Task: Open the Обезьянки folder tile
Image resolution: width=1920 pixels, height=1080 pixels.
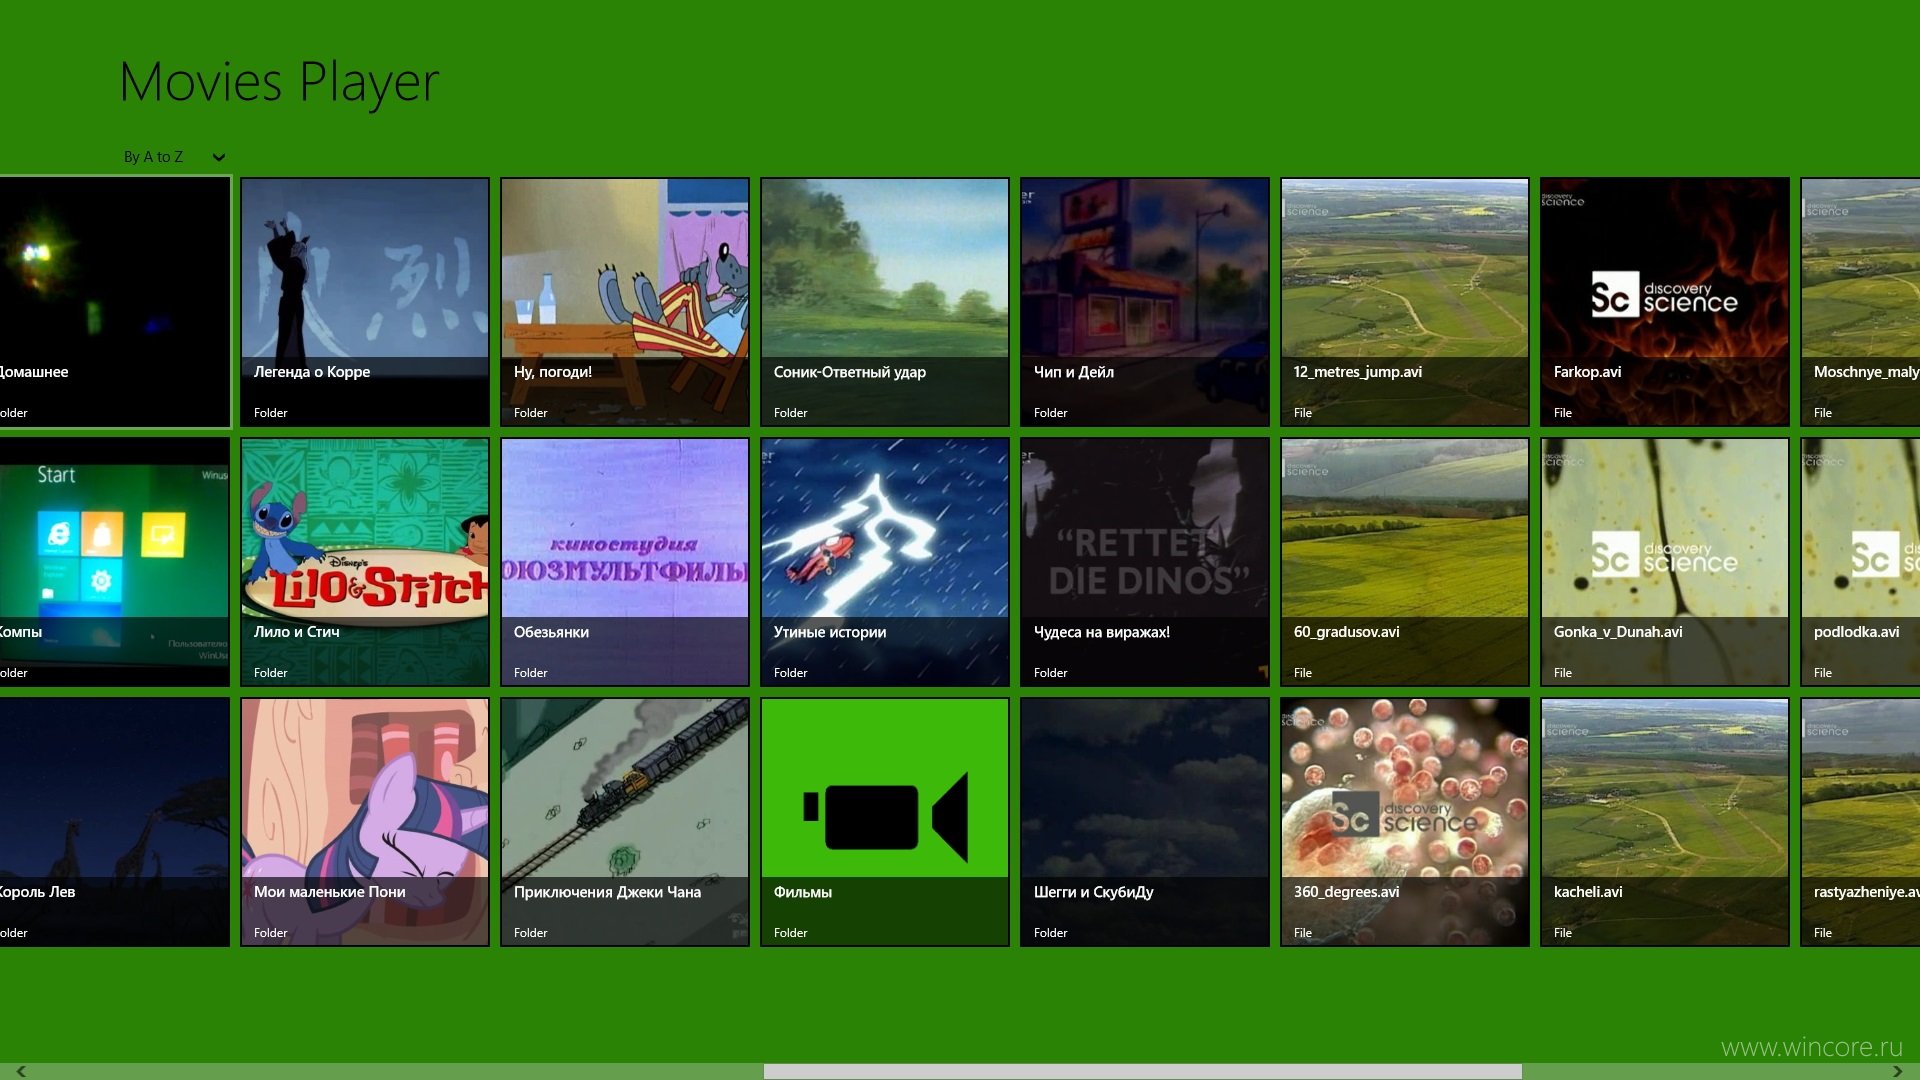Action: click(625, 562)
